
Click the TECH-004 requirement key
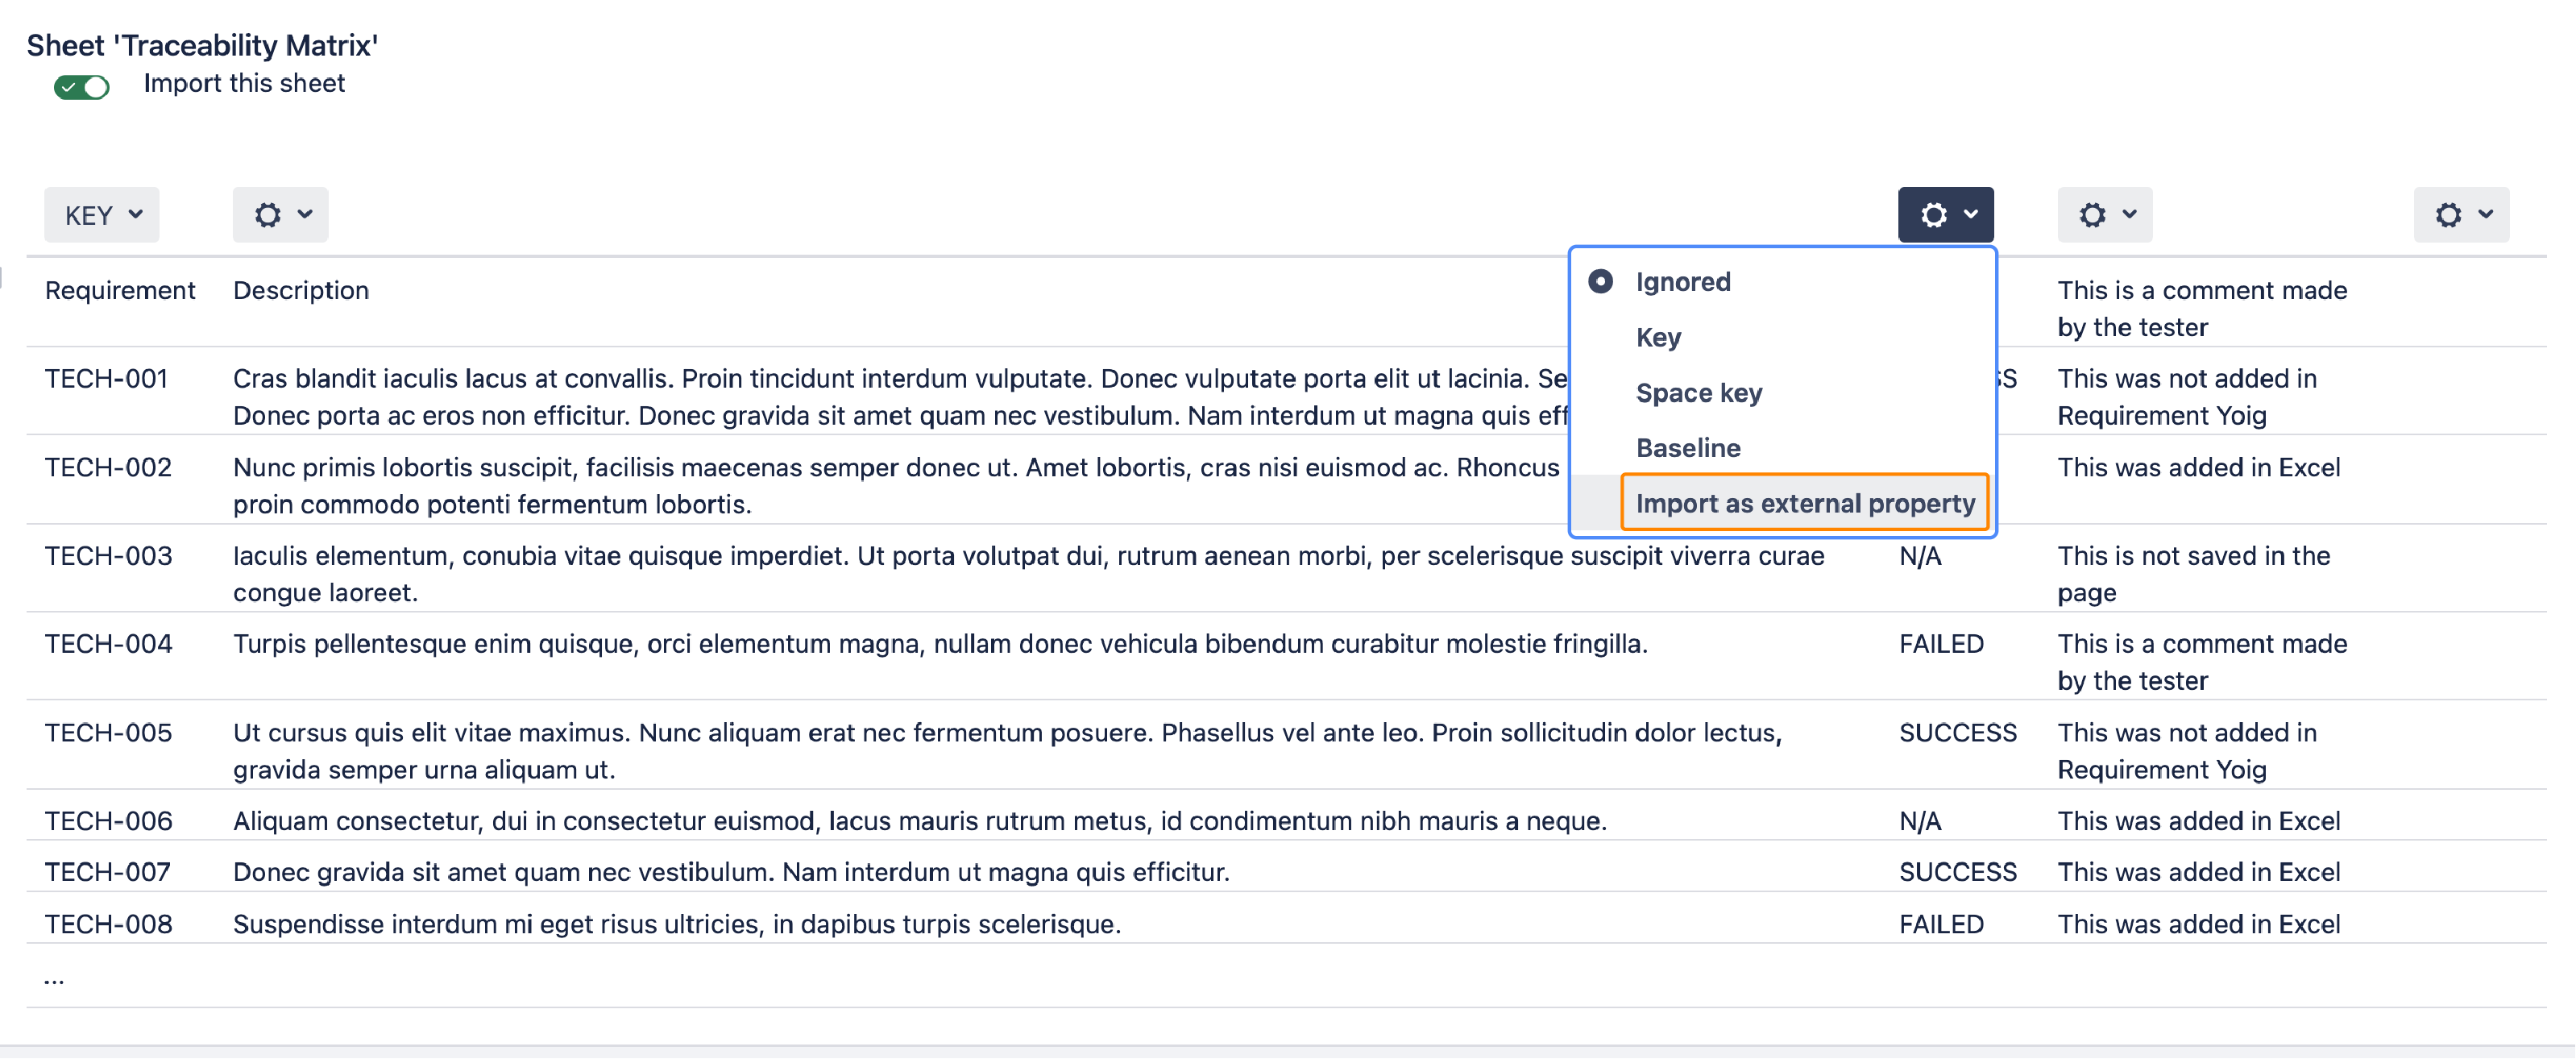point(109,644)
